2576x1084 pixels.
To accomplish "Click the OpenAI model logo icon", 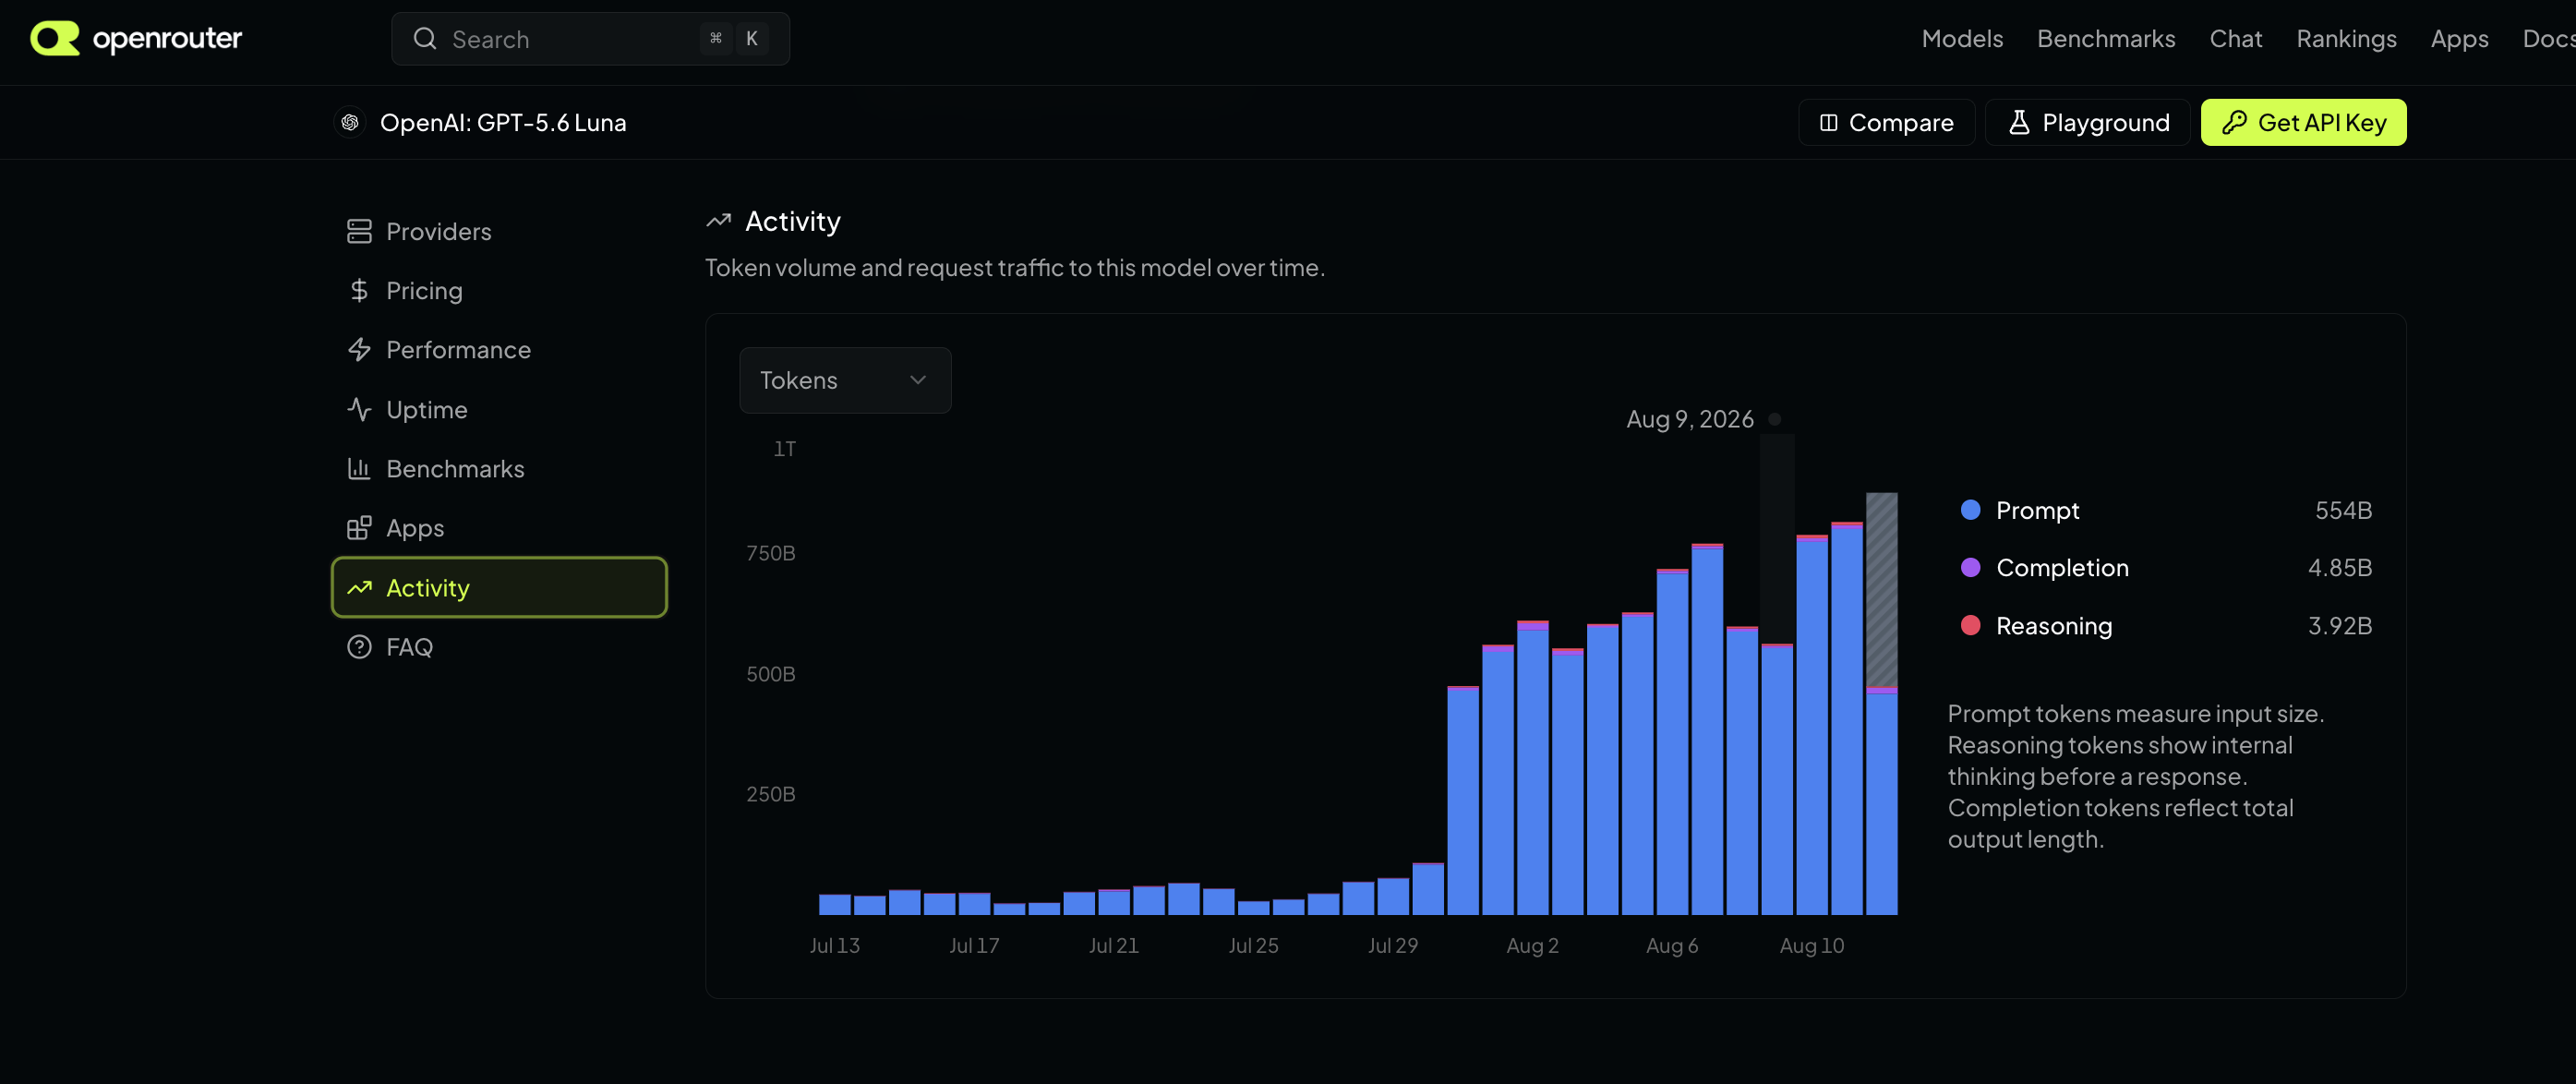I will pos(350,123).
